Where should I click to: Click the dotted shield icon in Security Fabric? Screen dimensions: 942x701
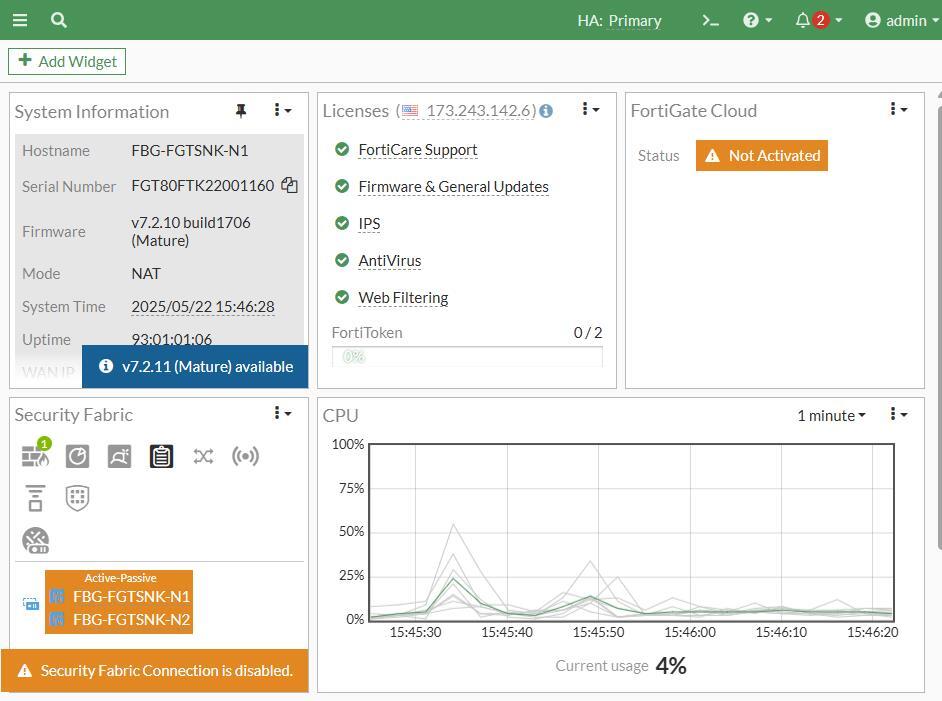77,498
